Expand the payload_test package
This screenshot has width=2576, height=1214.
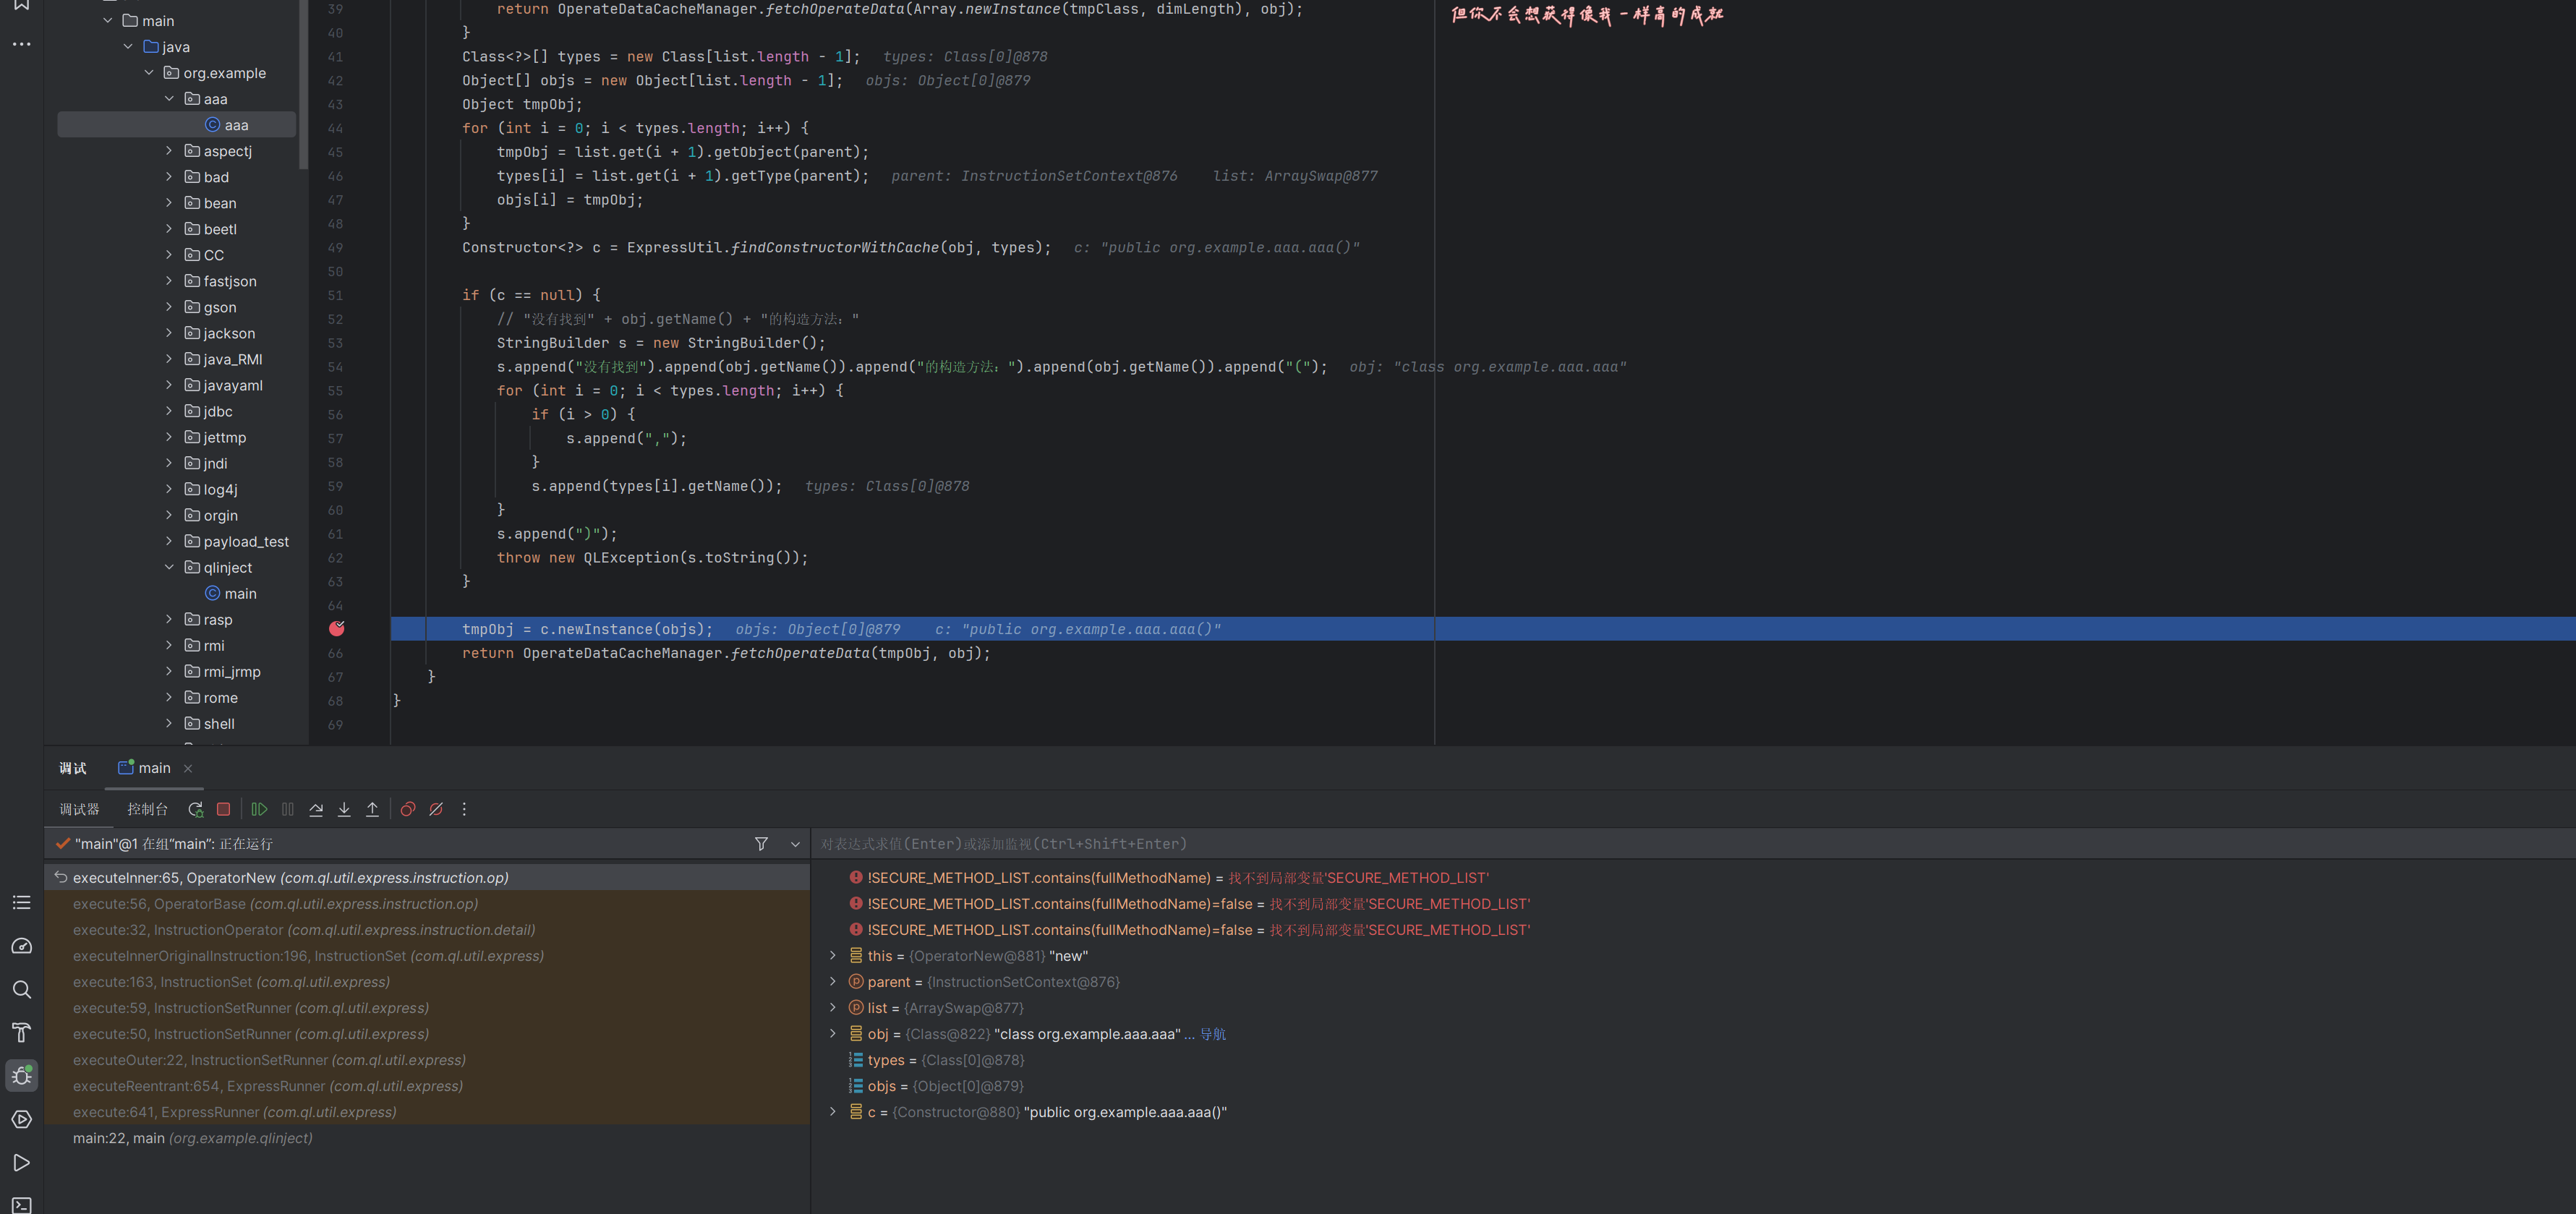click(x=169, y=540)
